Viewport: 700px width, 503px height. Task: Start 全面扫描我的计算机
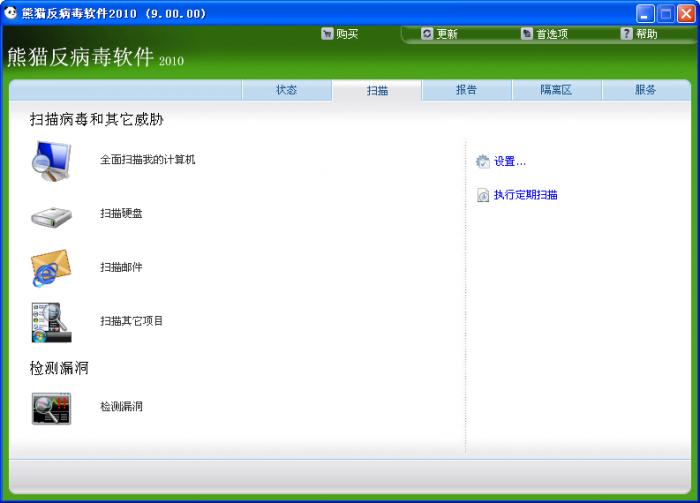[148, 160]
